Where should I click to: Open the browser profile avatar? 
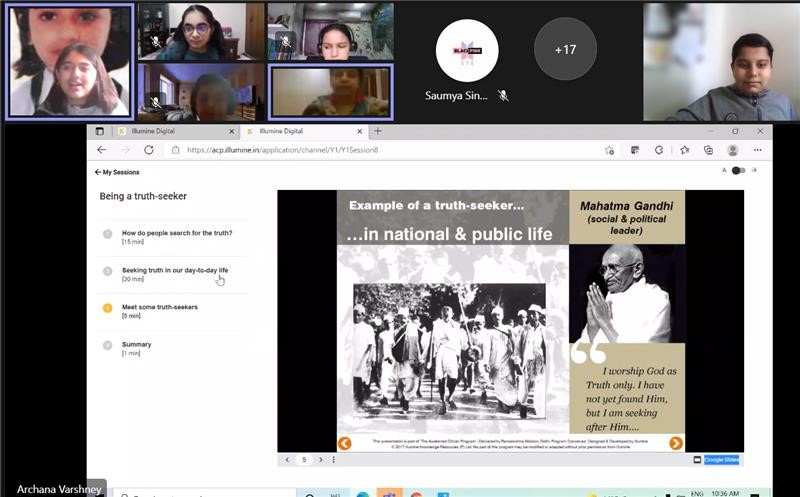733,150
